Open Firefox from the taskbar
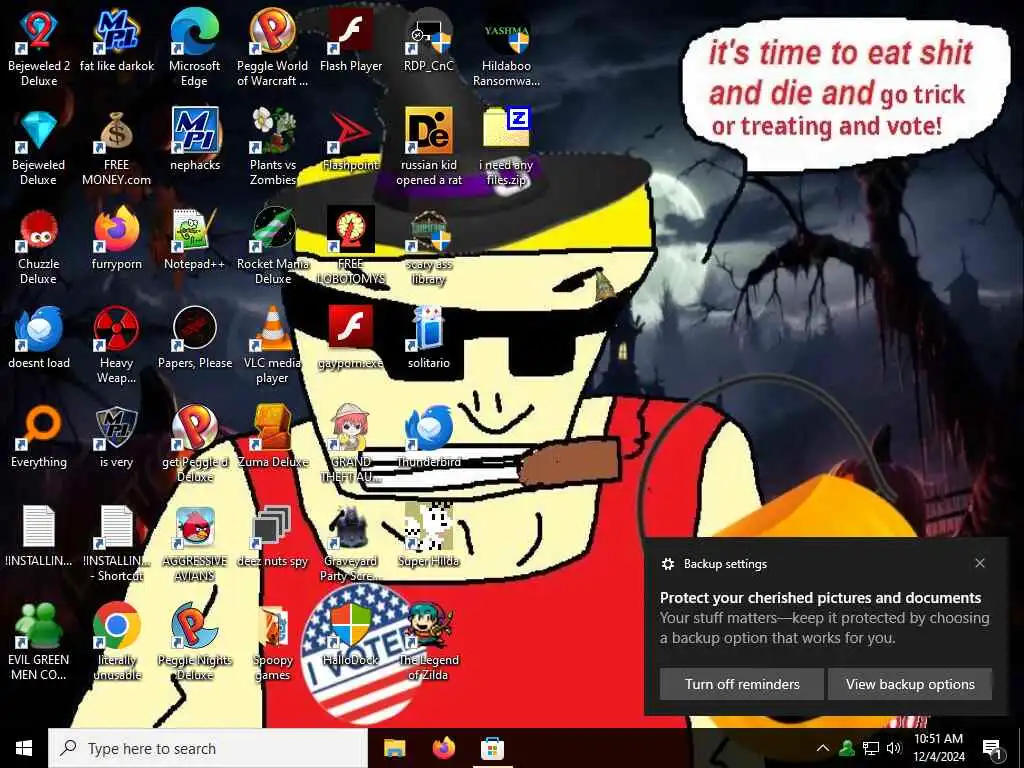This screenshot has width=1024, height=768. tap(443, 748)
